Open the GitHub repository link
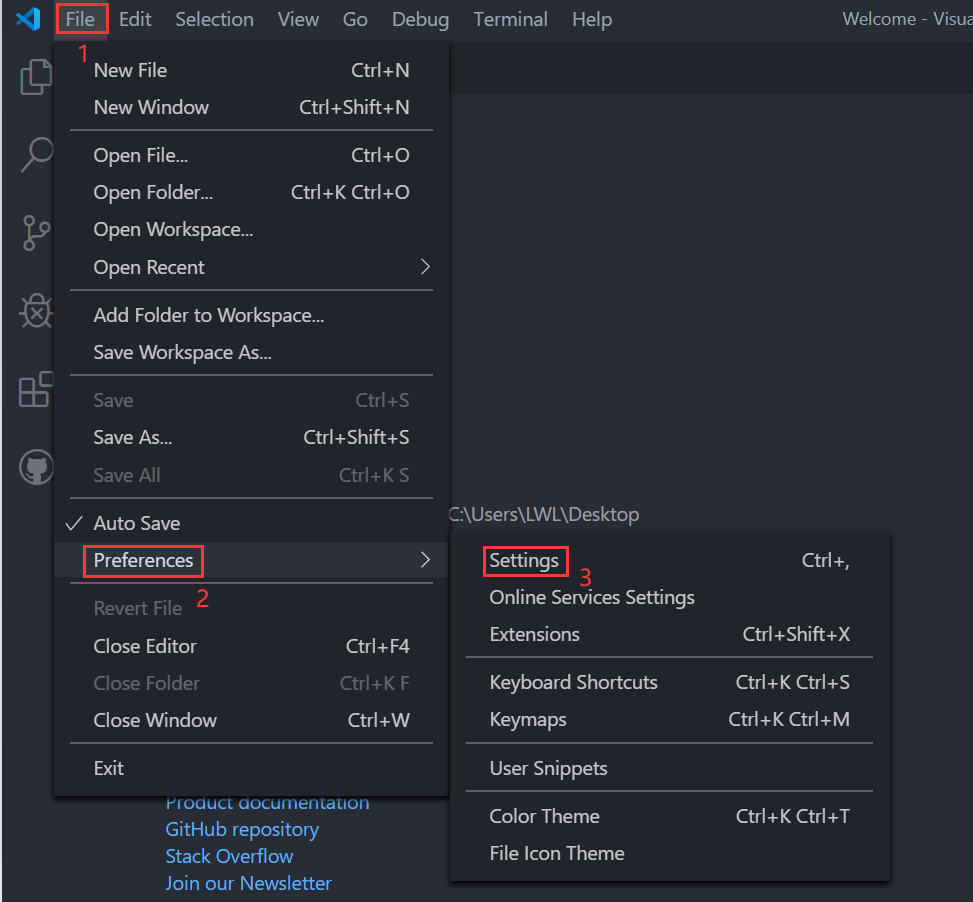973x902 pixels. point(242,829)
